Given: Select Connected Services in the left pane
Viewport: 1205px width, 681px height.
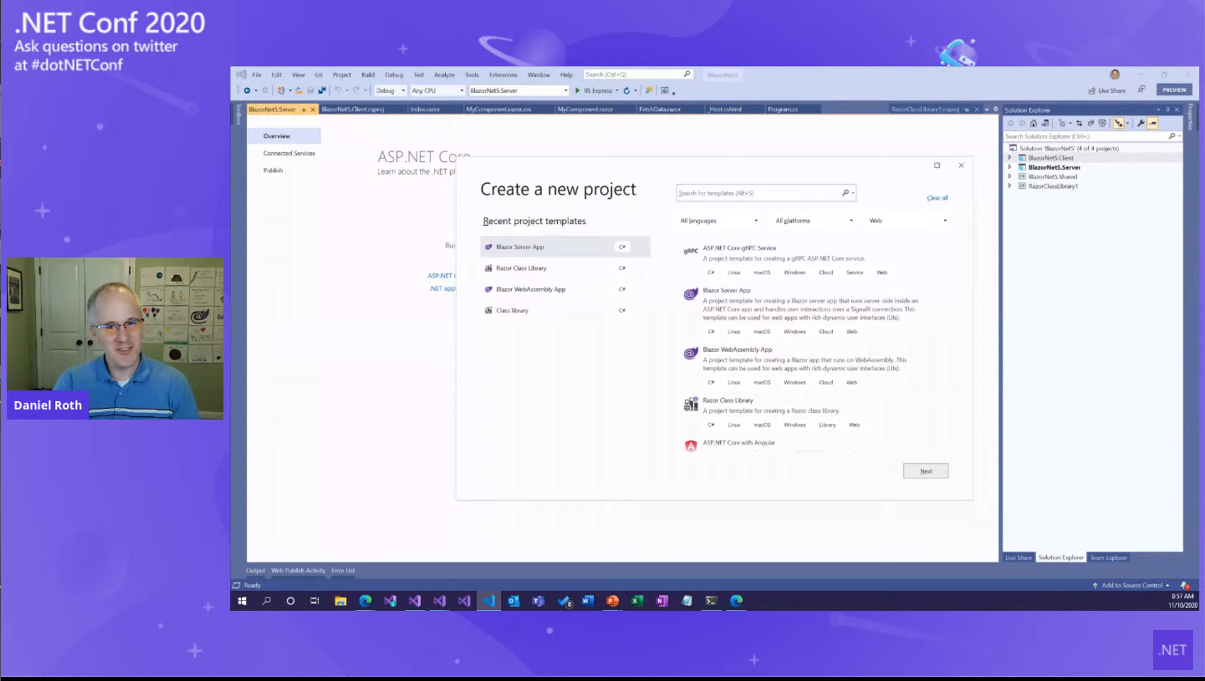Looking at the screenshot, I should click(x=289, y=153).
